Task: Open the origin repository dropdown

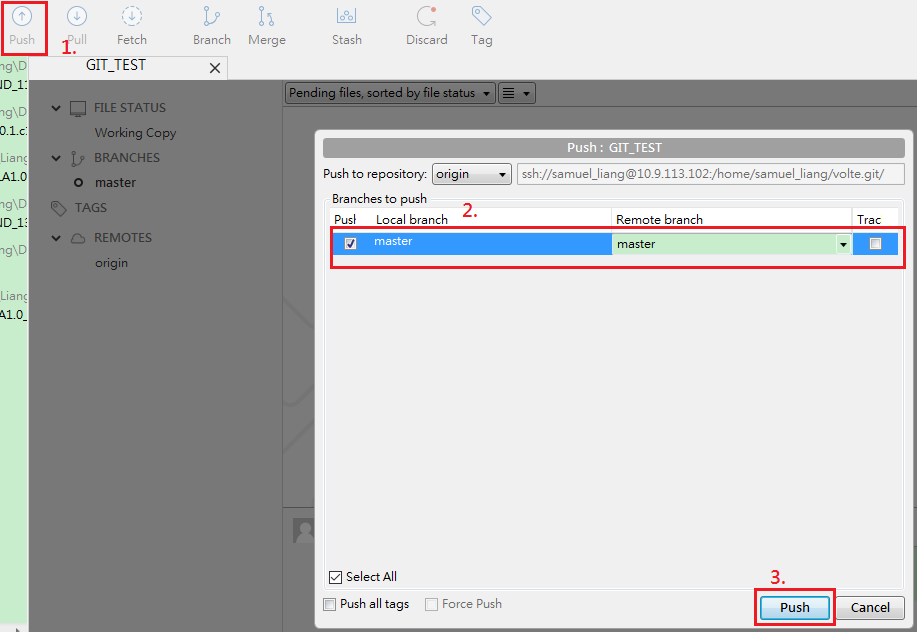Action: click(472, 174)
